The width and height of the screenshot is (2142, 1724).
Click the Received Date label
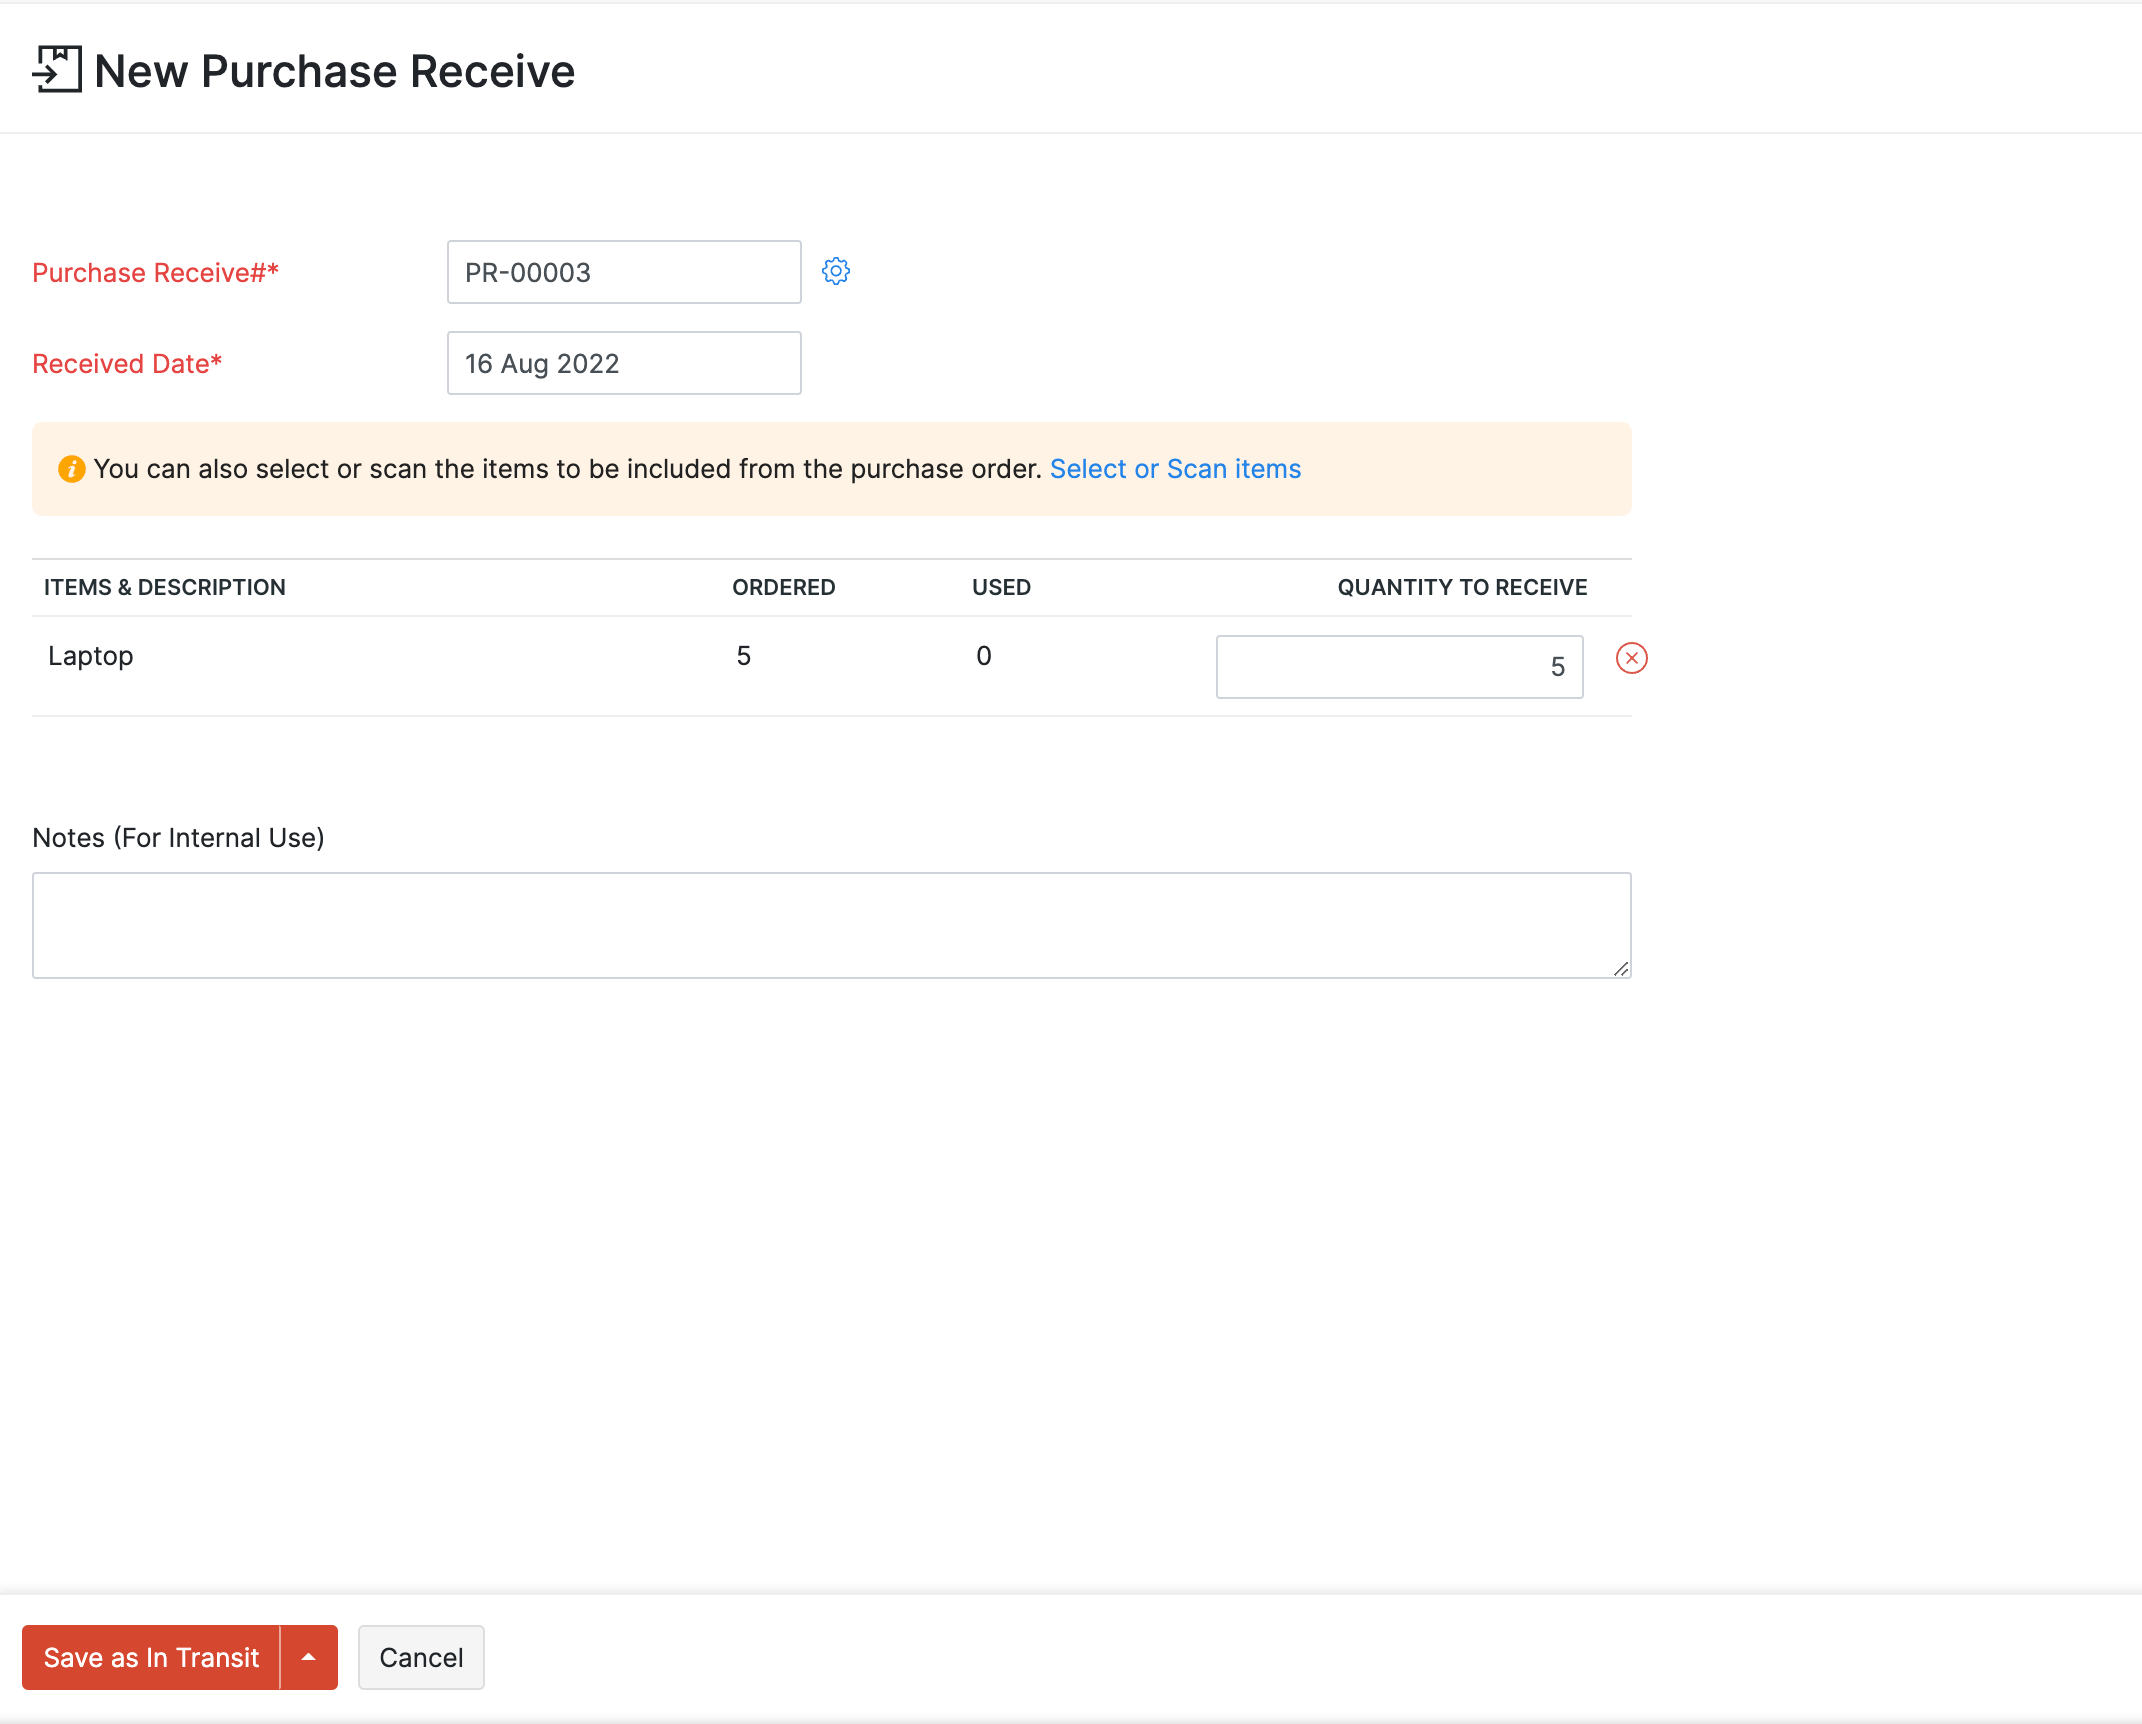tap(127, 364)
